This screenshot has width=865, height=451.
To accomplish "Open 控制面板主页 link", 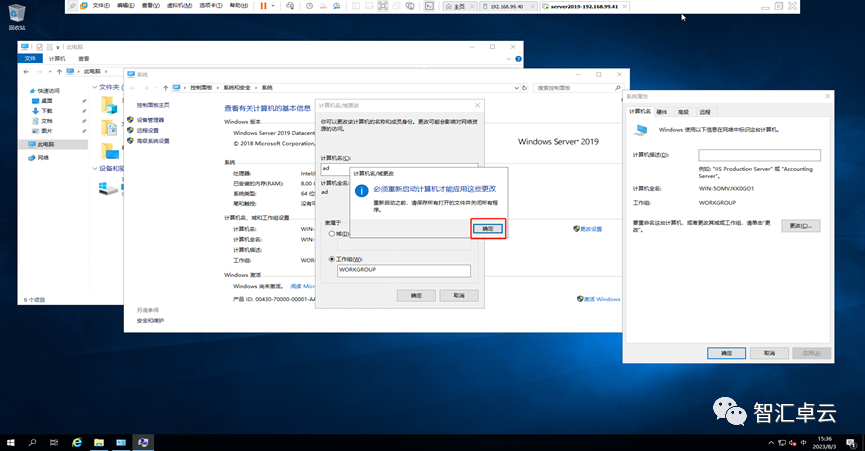I will tap(153, 105).
